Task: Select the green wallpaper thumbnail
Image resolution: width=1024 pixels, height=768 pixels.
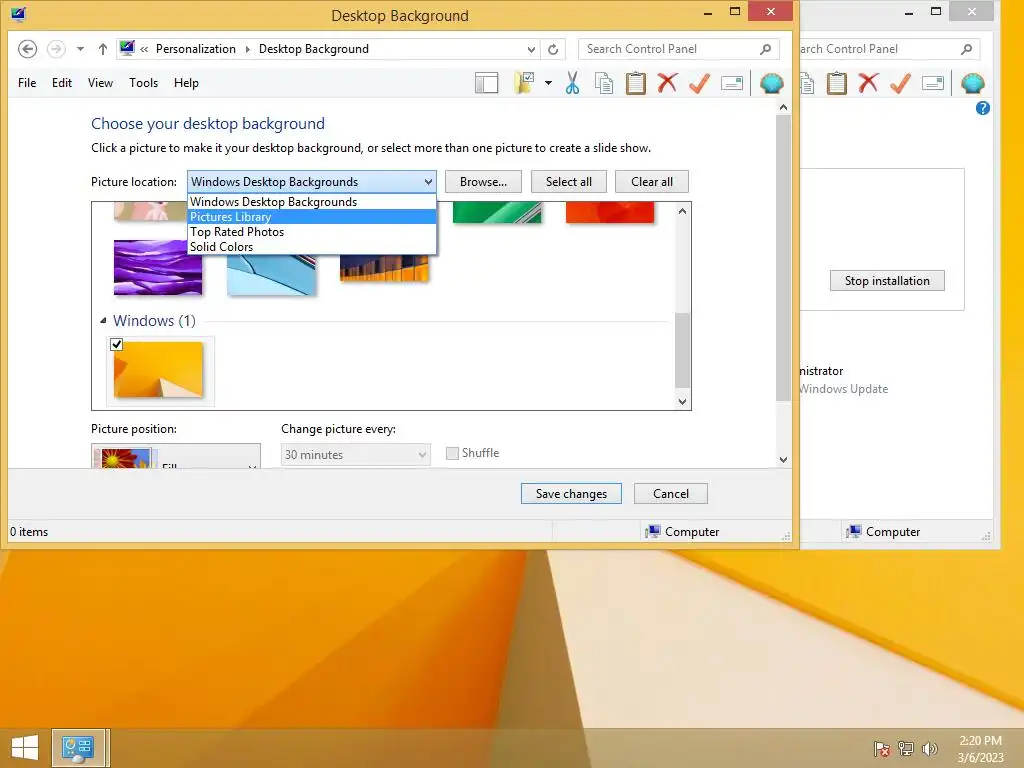Action: tap(497, 213)
